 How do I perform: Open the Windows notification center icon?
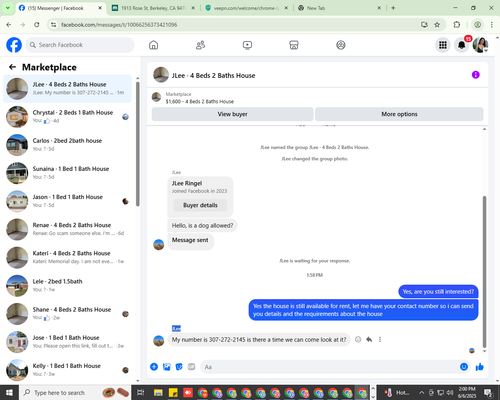(488, 393)
